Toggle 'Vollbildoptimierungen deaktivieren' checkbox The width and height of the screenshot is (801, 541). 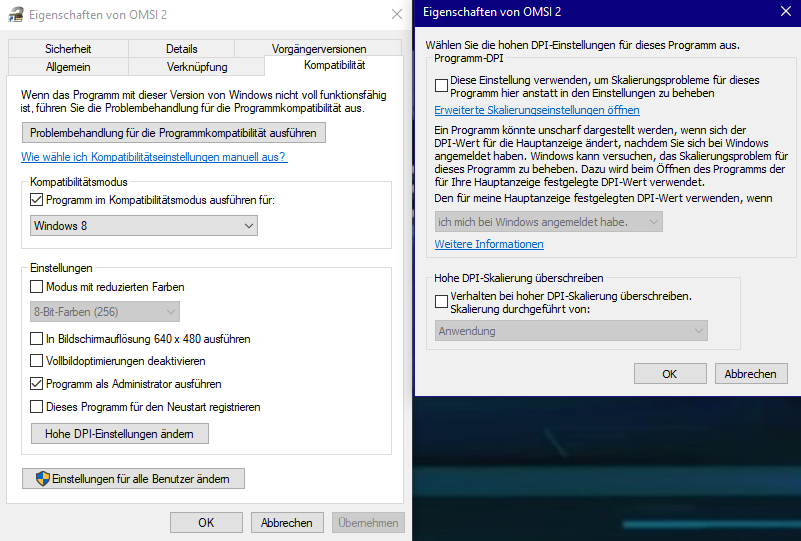[37, 361]
